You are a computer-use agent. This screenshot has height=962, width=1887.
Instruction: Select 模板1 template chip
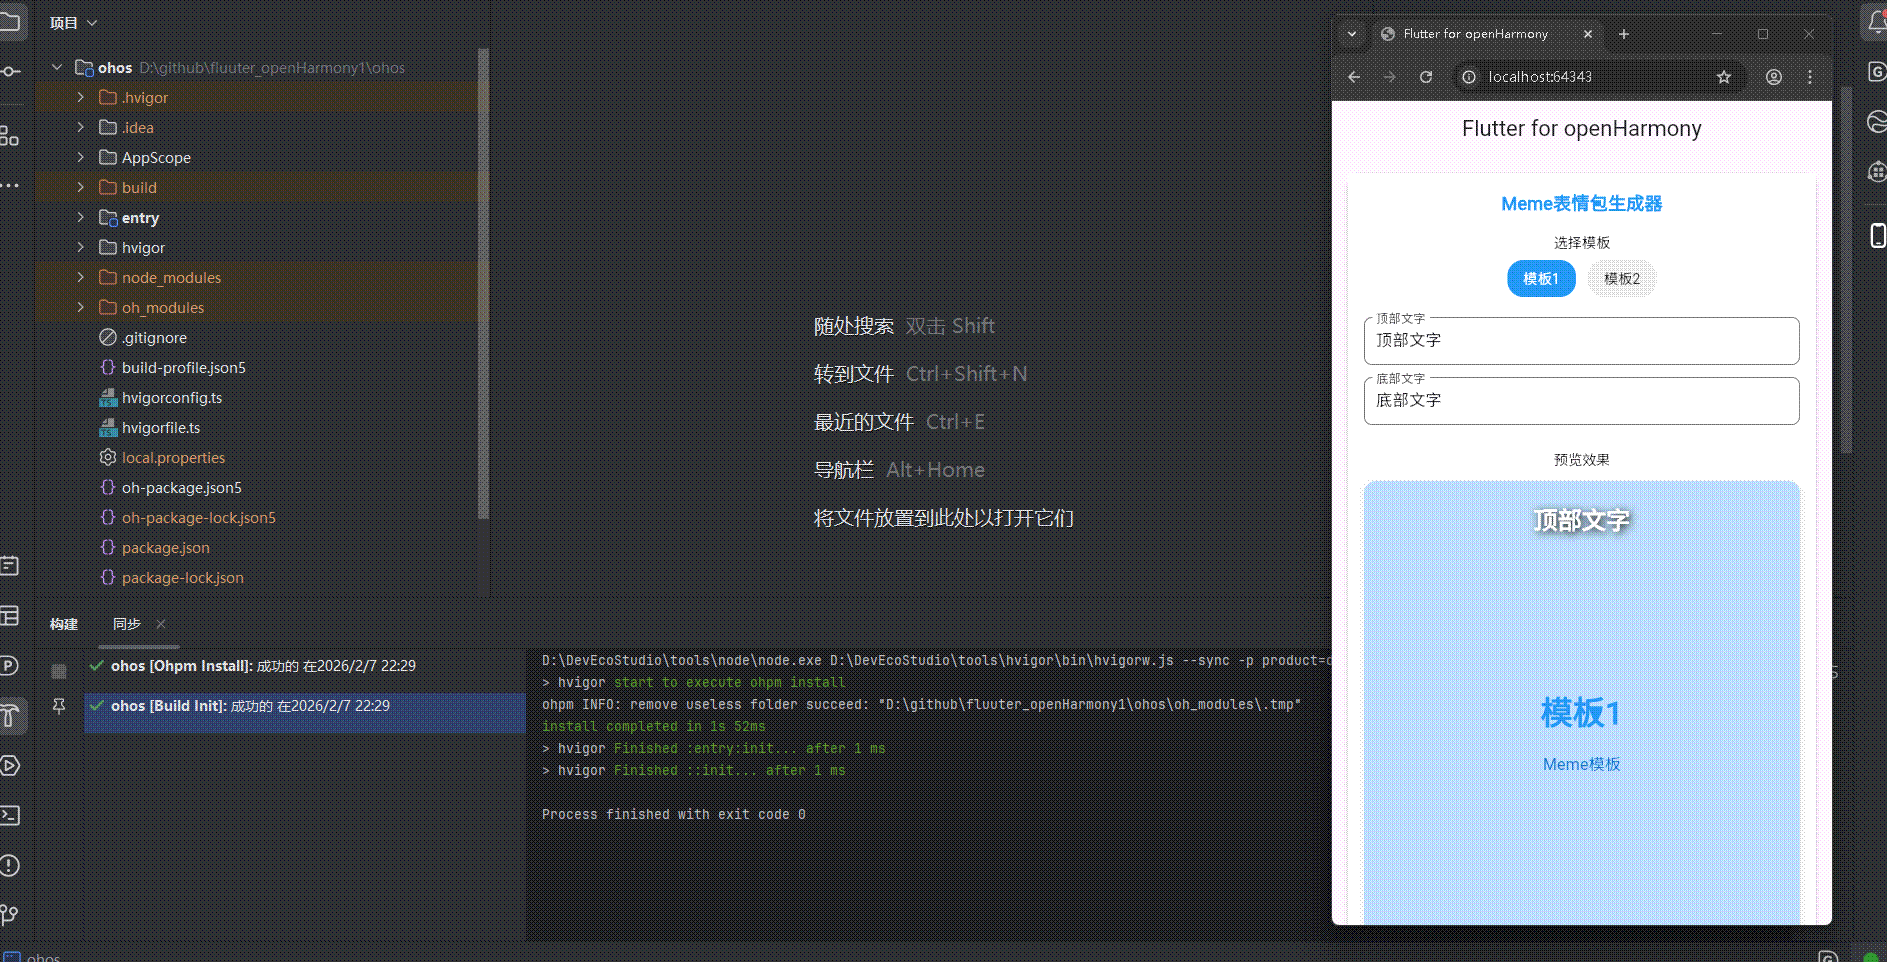point(1541,279)
